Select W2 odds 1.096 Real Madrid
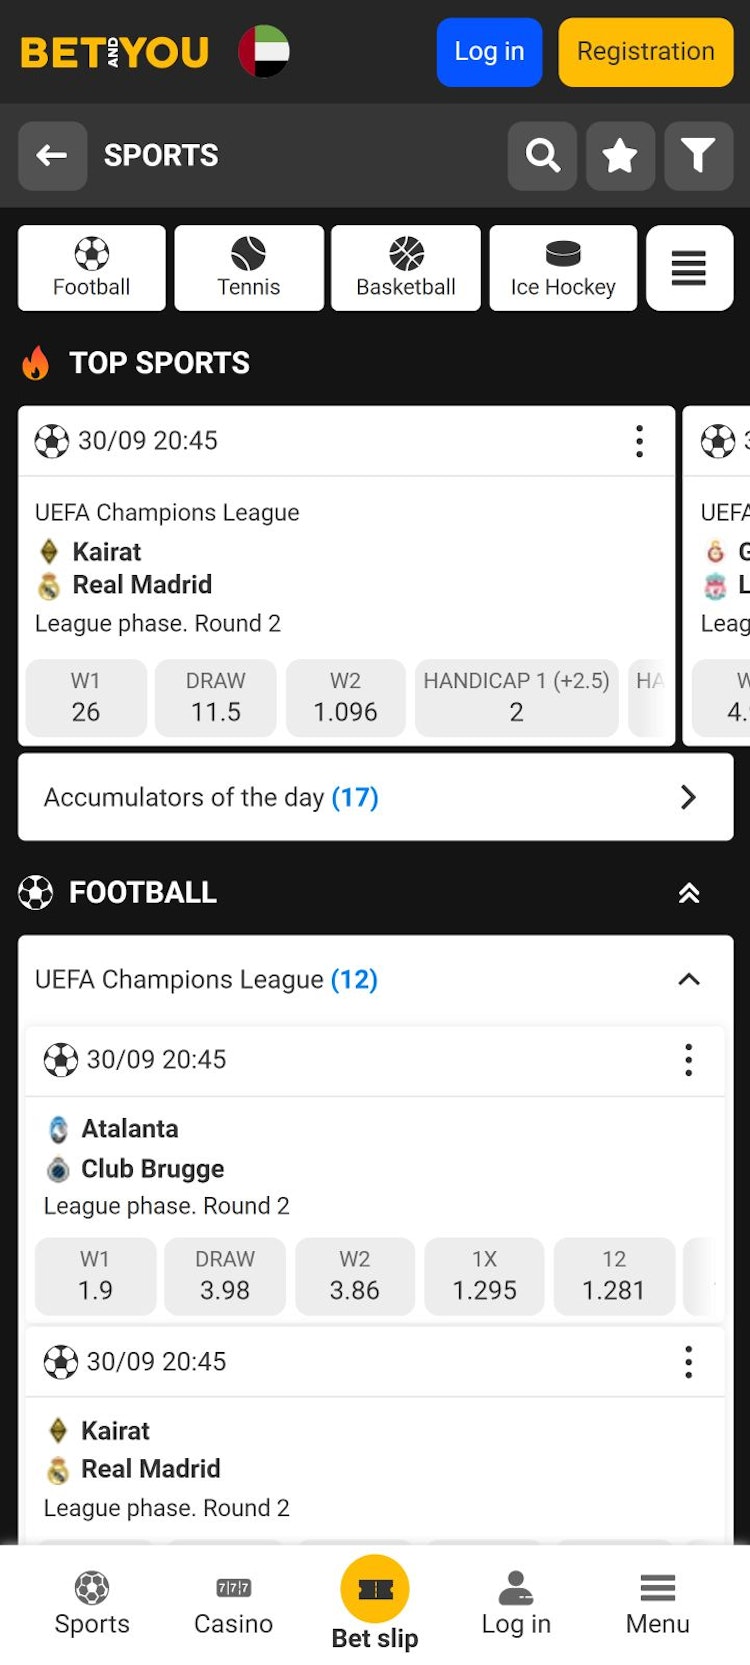 [345, 698]
